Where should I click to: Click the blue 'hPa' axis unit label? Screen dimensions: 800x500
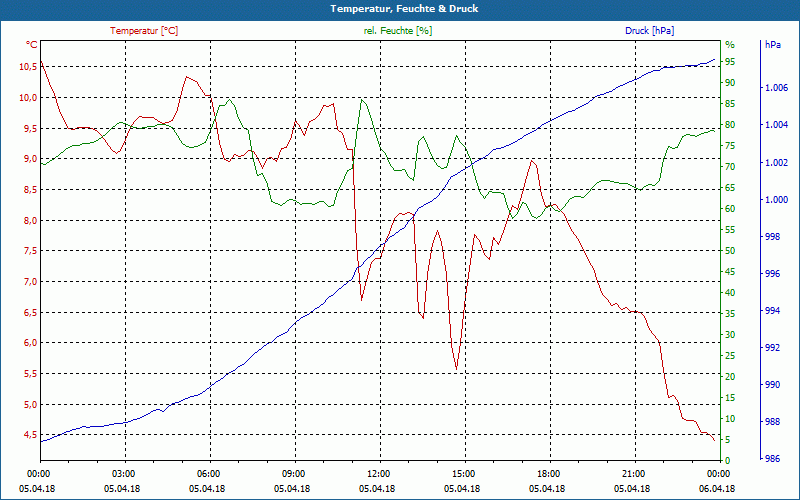773,45
